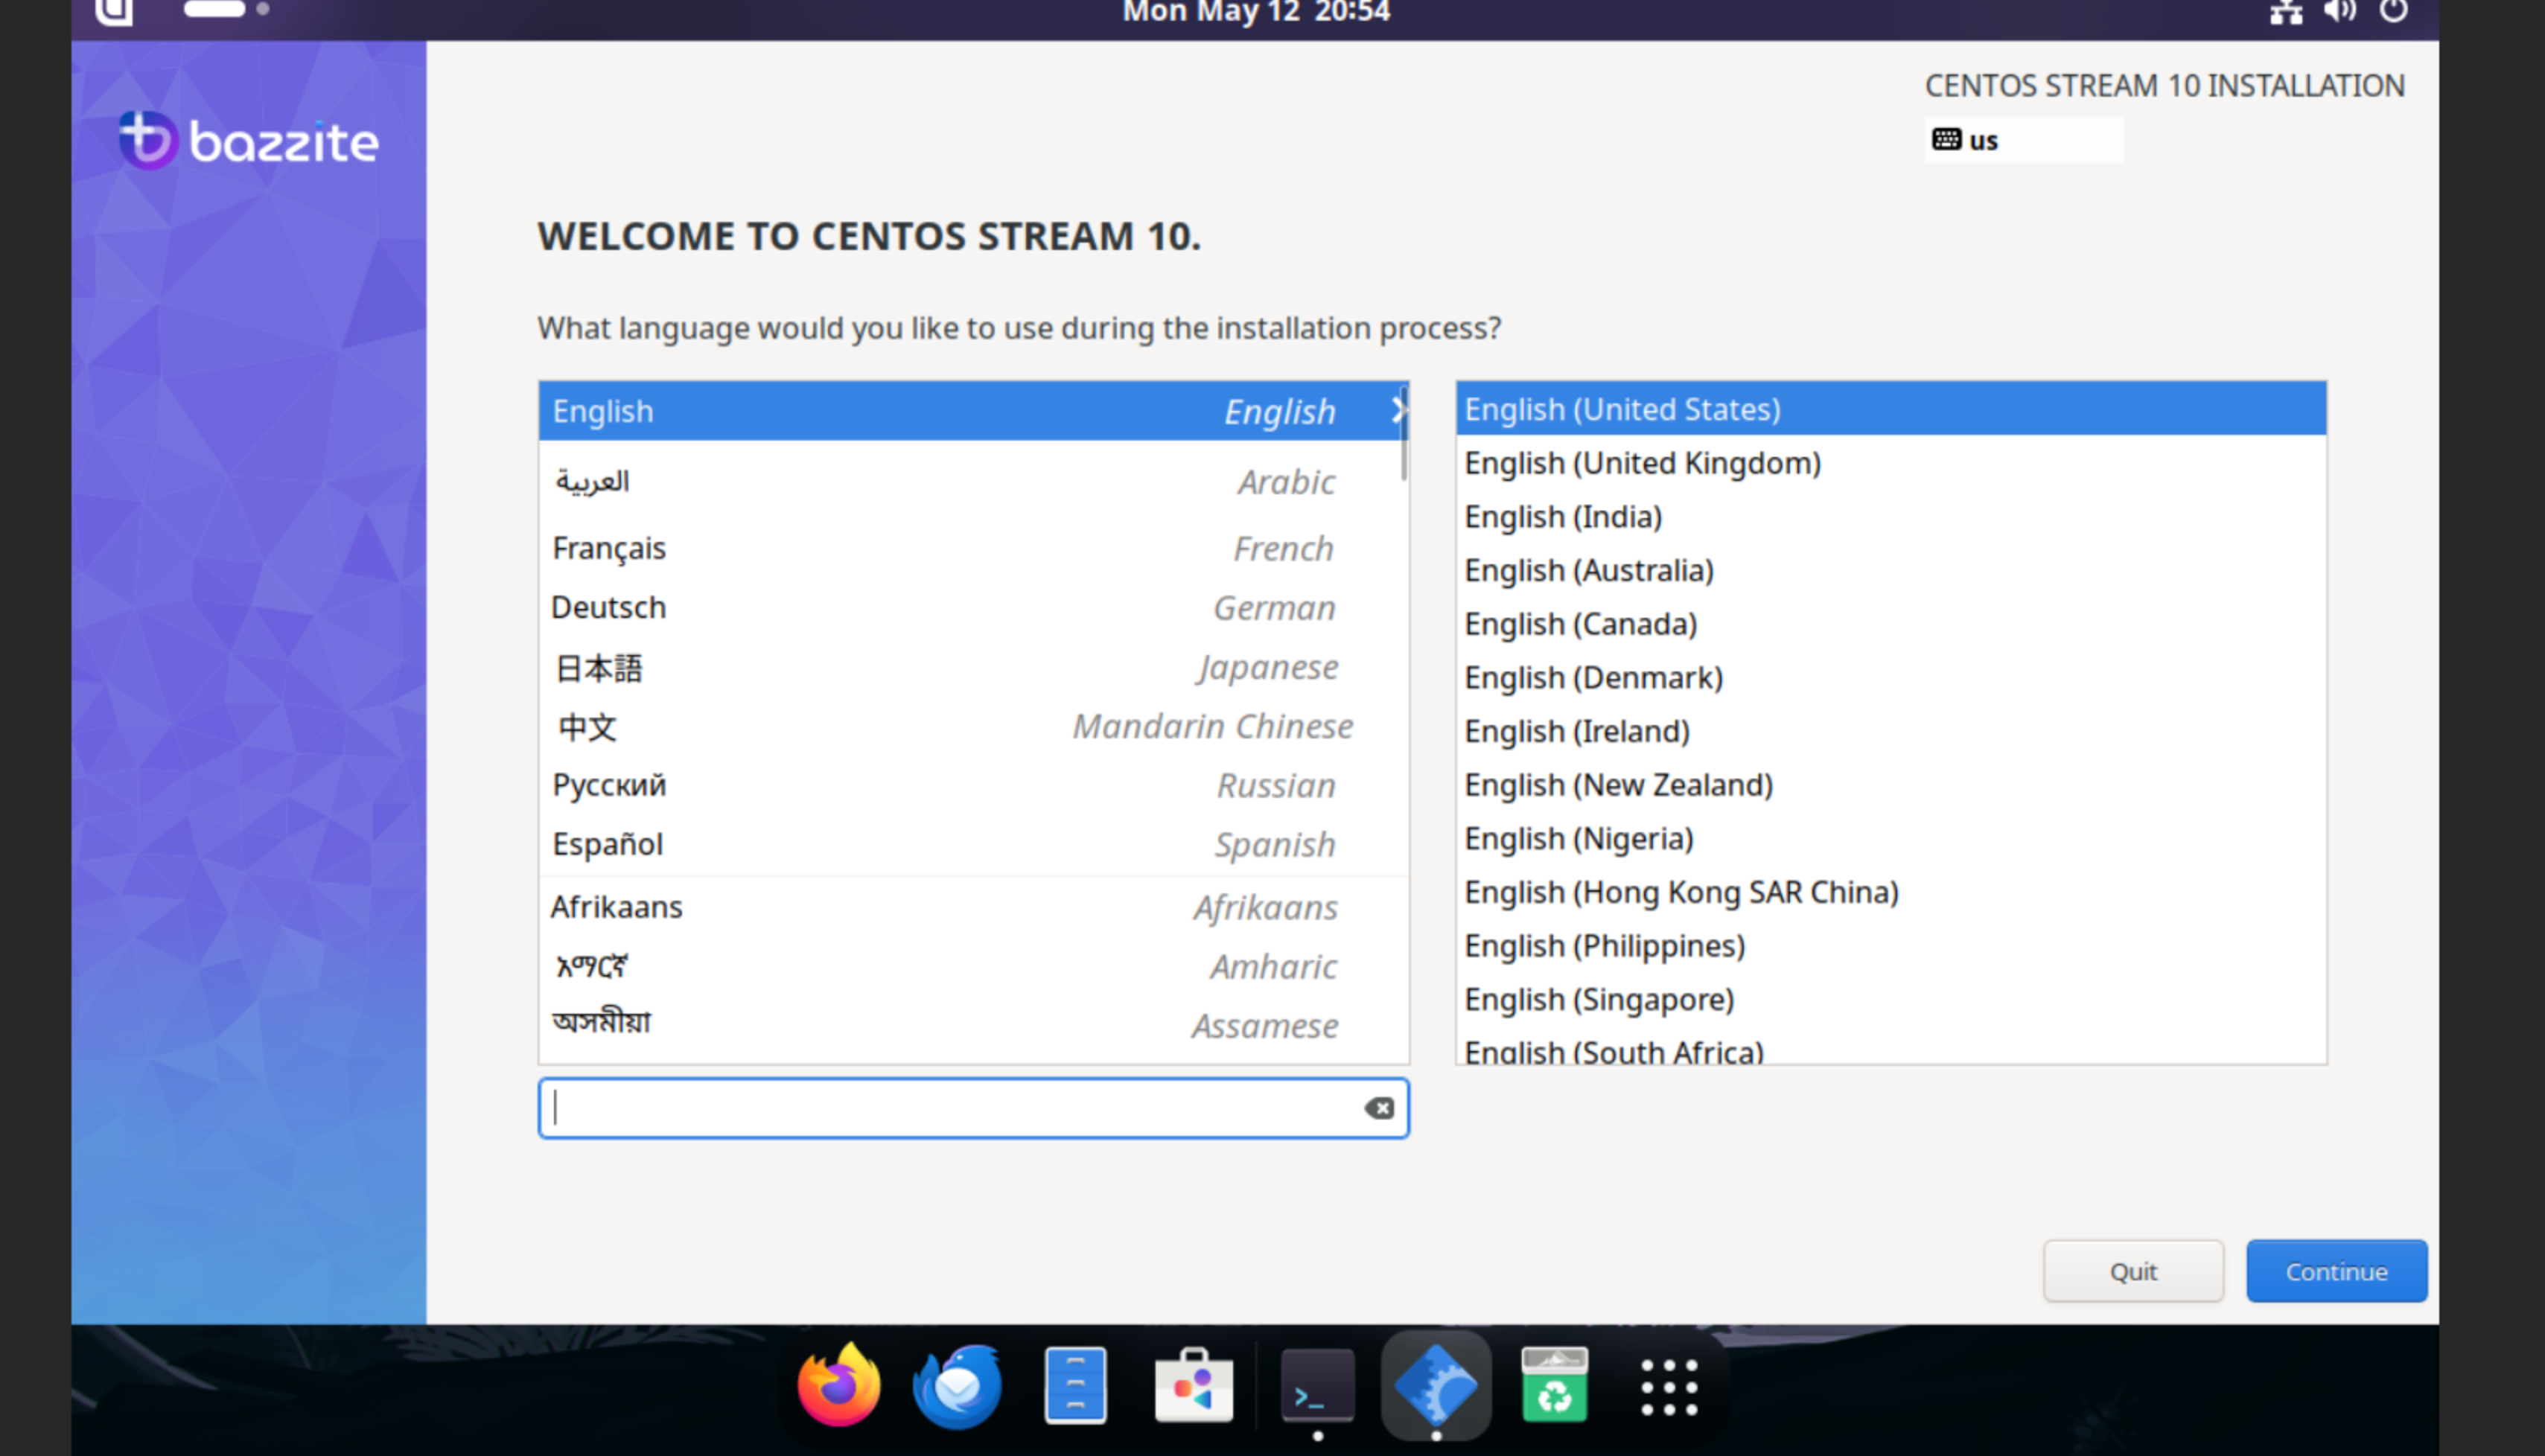Show all applications grid
Viewport: 2545px width, 1456px height.
(x=1669, y=1387)
